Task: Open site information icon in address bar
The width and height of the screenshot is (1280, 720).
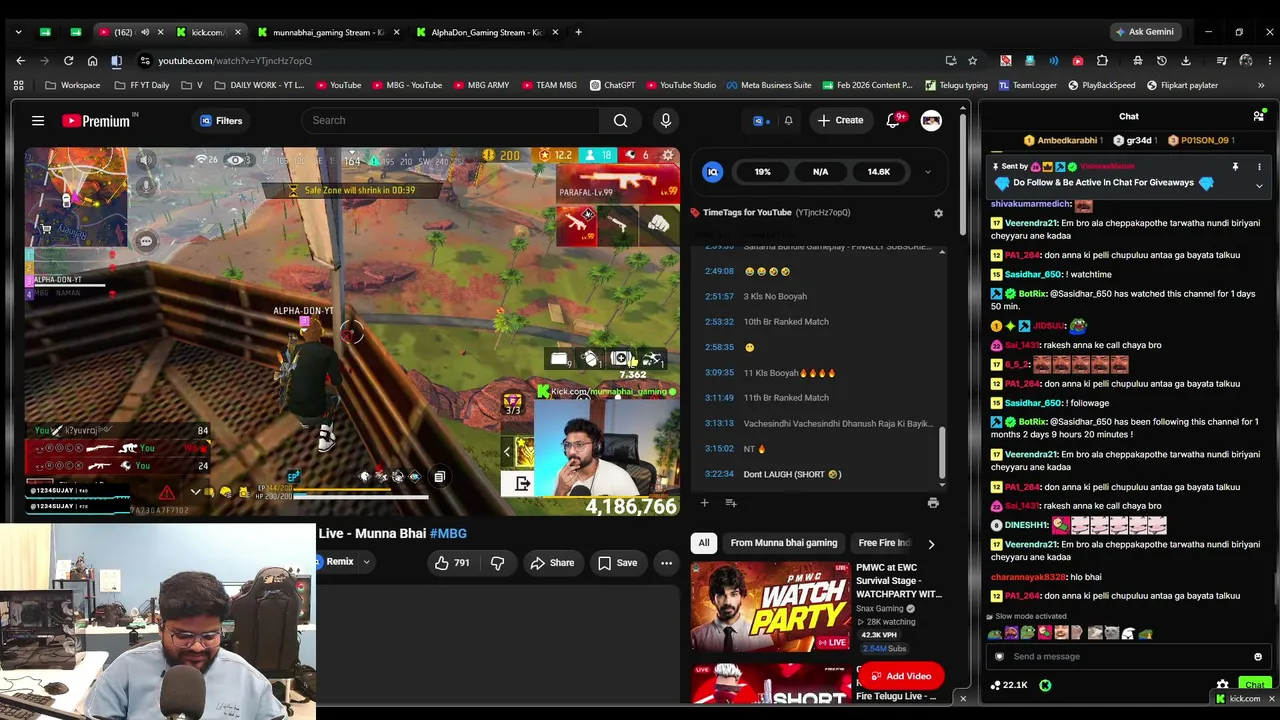Action: pyautogui.click(x=146, y=61)
